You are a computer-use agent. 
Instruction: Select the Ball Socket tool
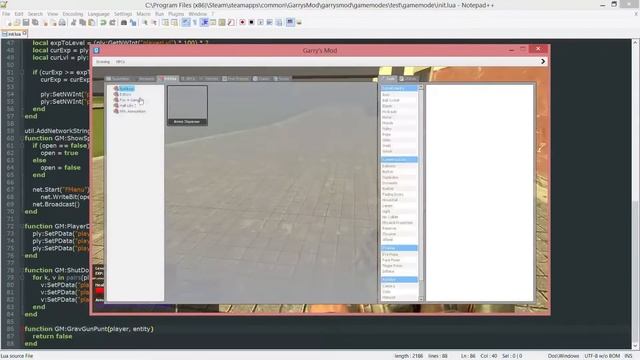pyautogui.click(x=391, y=100)
